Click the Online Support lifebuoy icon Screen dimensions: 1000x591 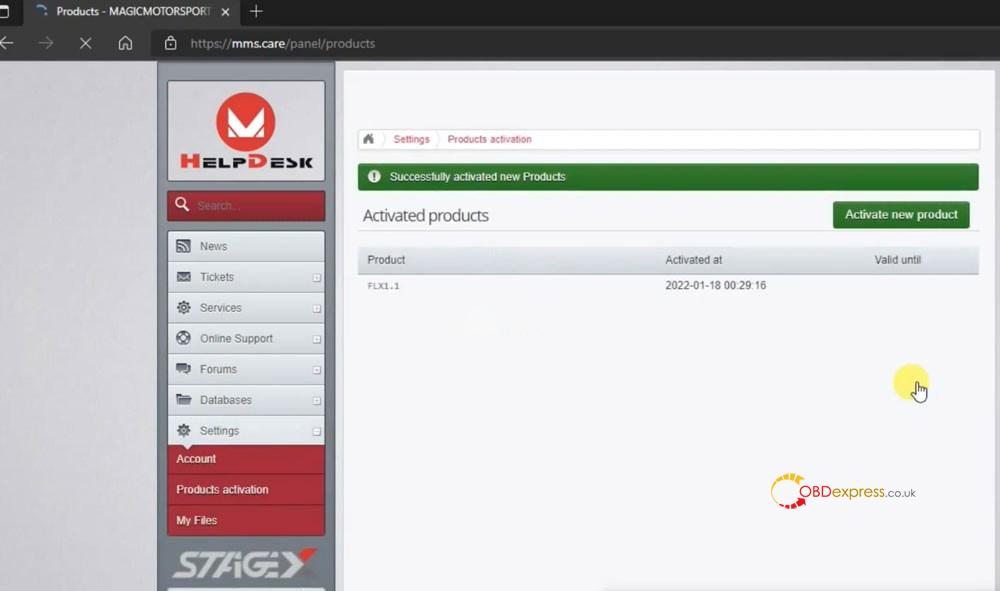tap(183, 338)
